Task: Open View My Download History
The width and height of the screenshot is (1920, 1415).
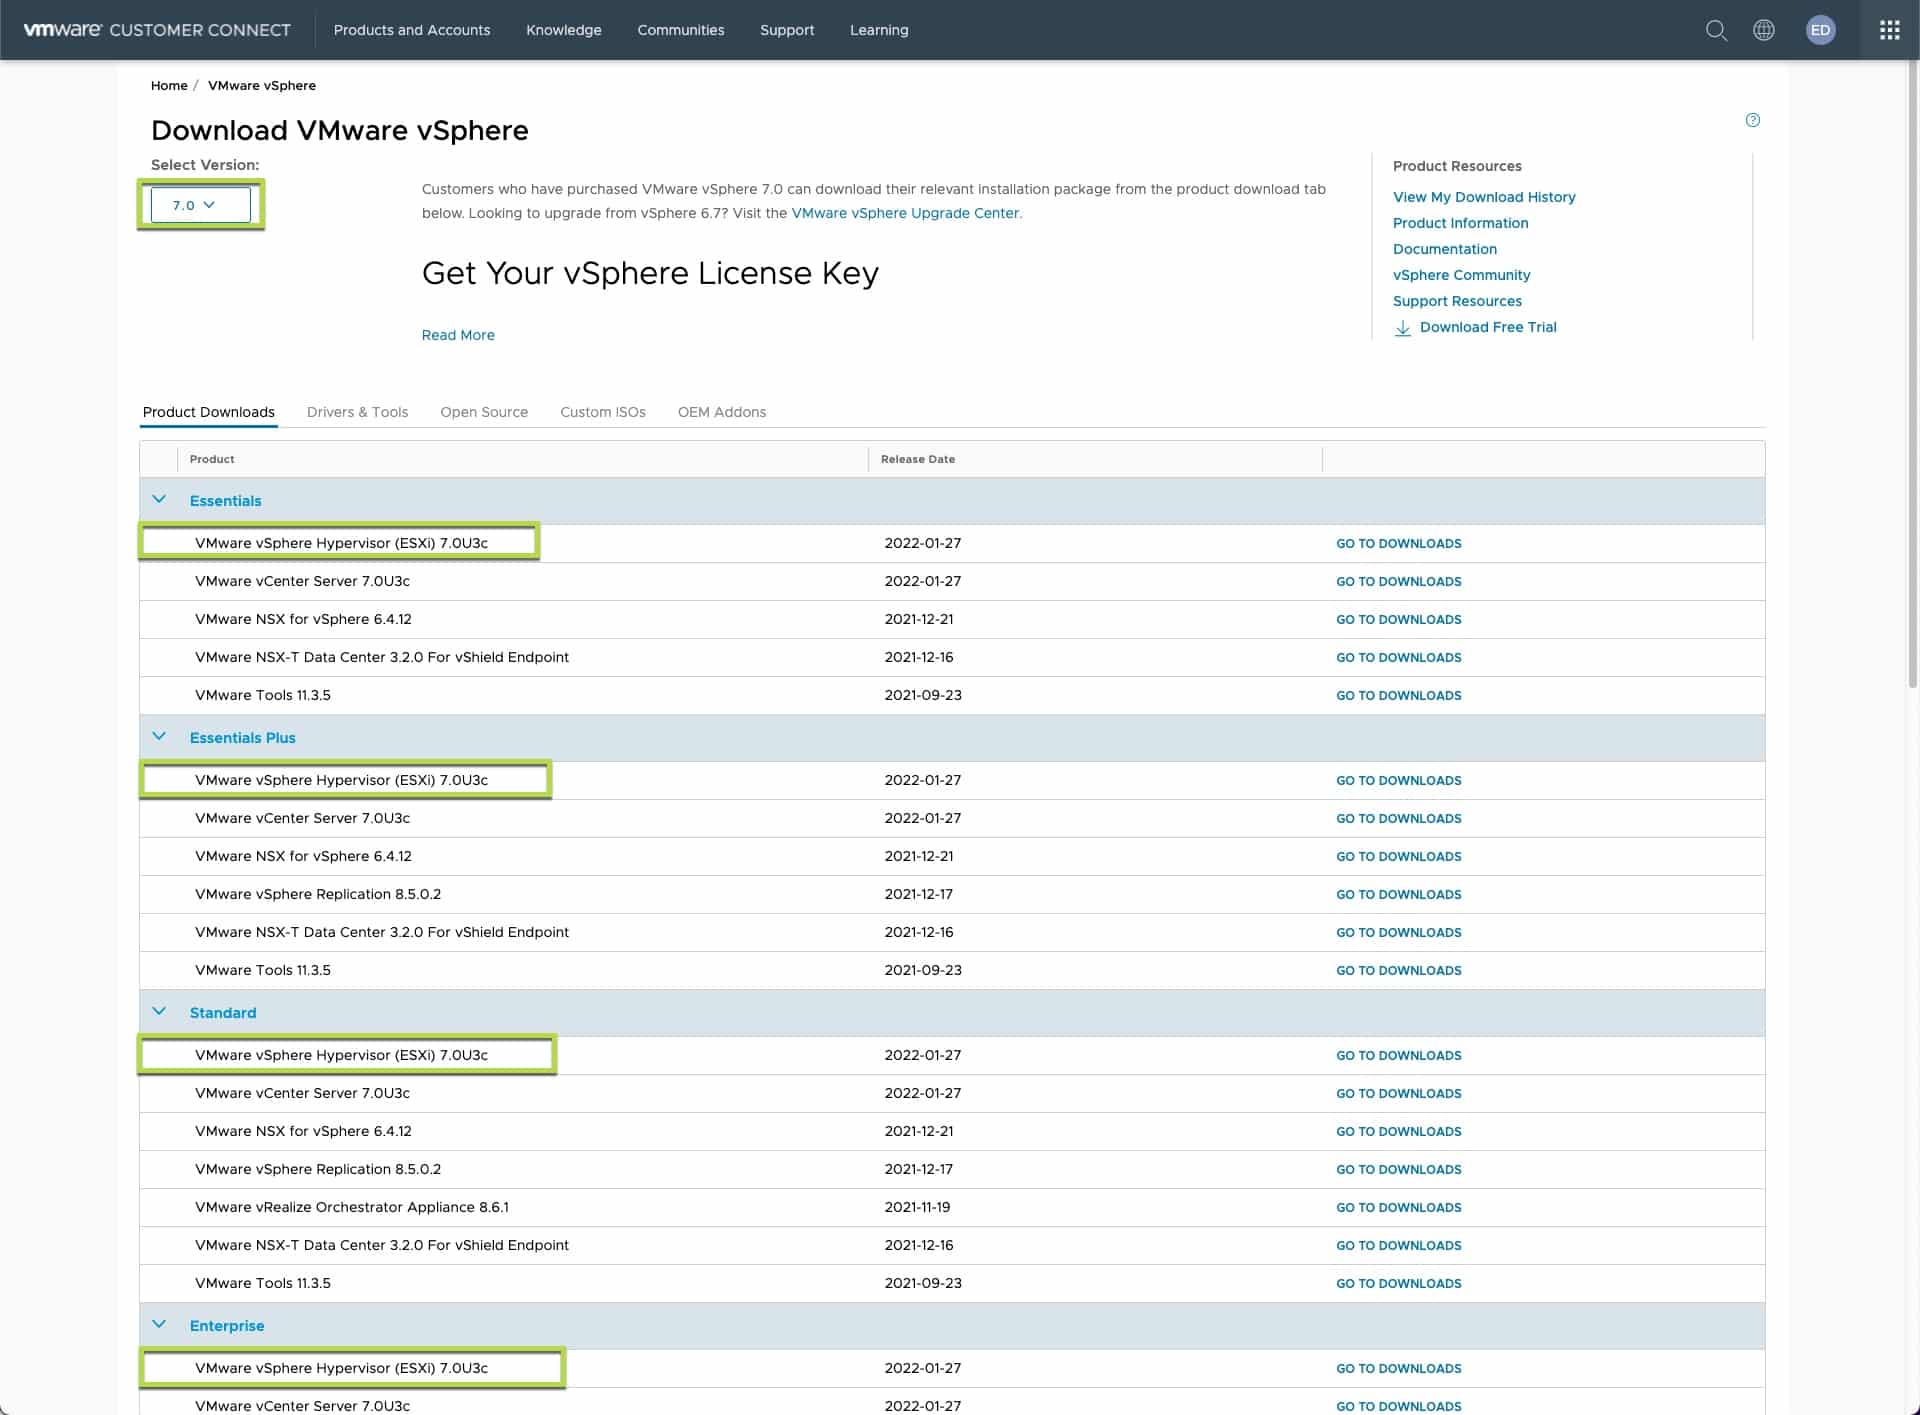Action: coord(1484,197)
